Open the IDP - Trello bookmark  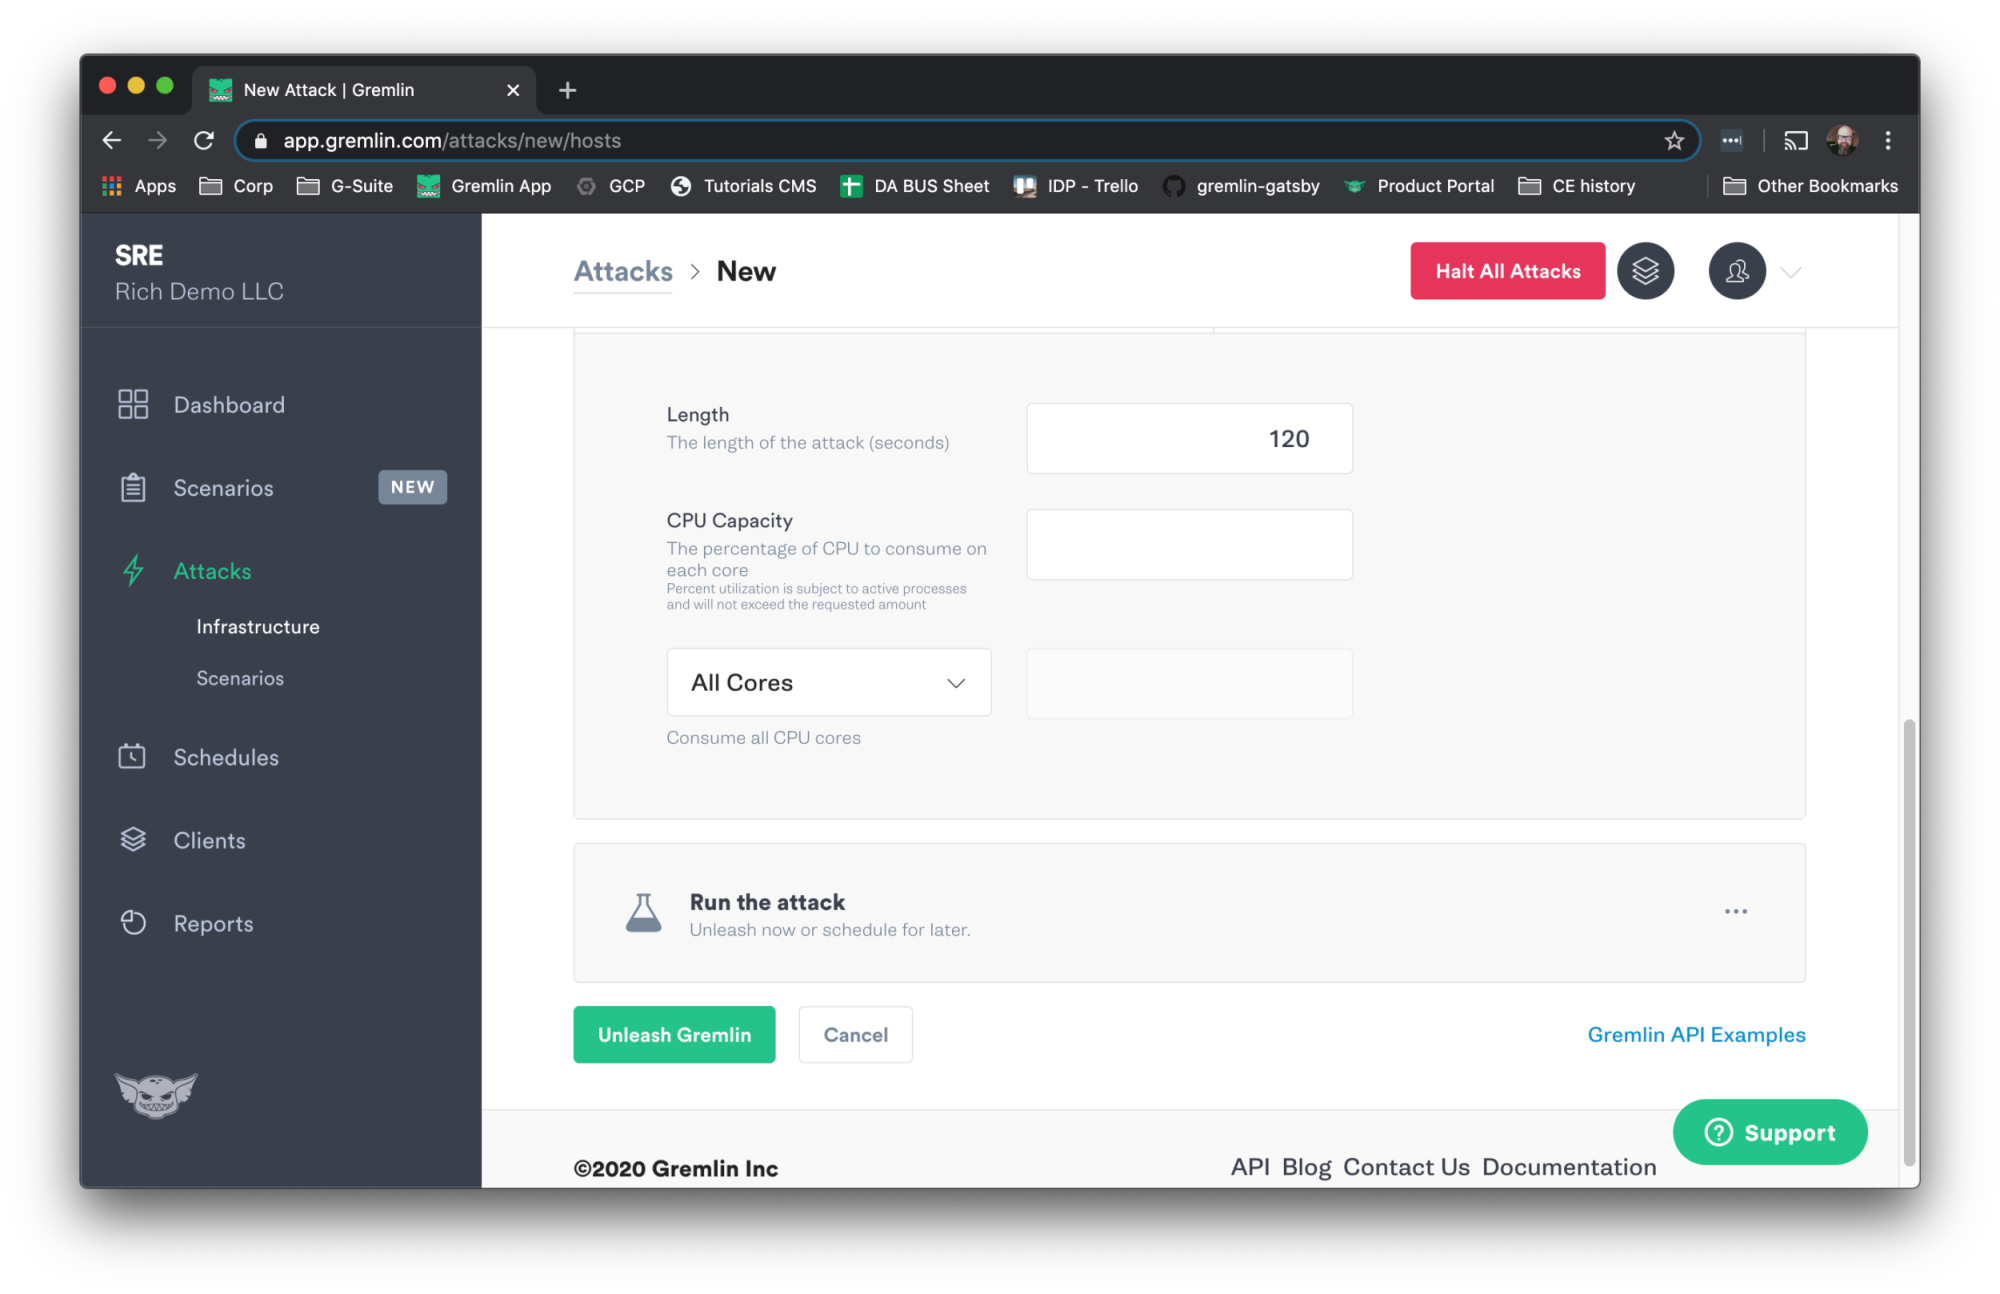tap(1076, 186)
